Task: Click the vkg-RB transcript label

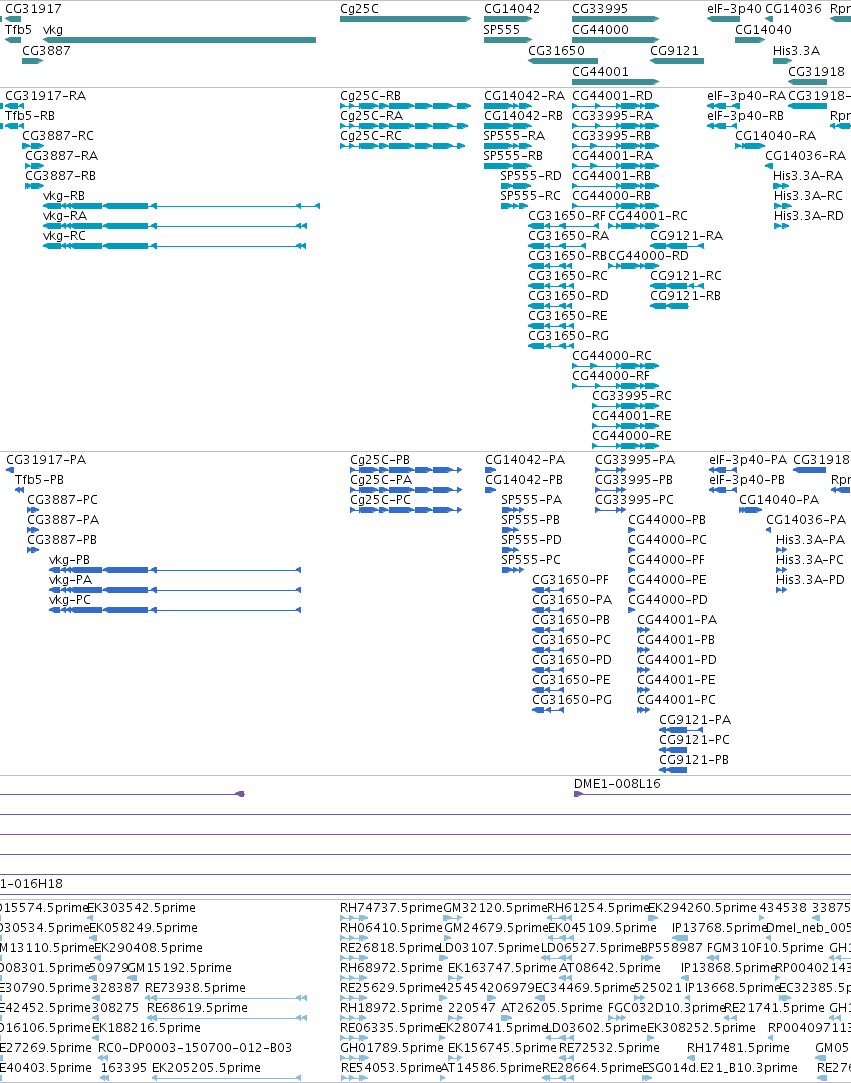Action: [x=64, y=196]
